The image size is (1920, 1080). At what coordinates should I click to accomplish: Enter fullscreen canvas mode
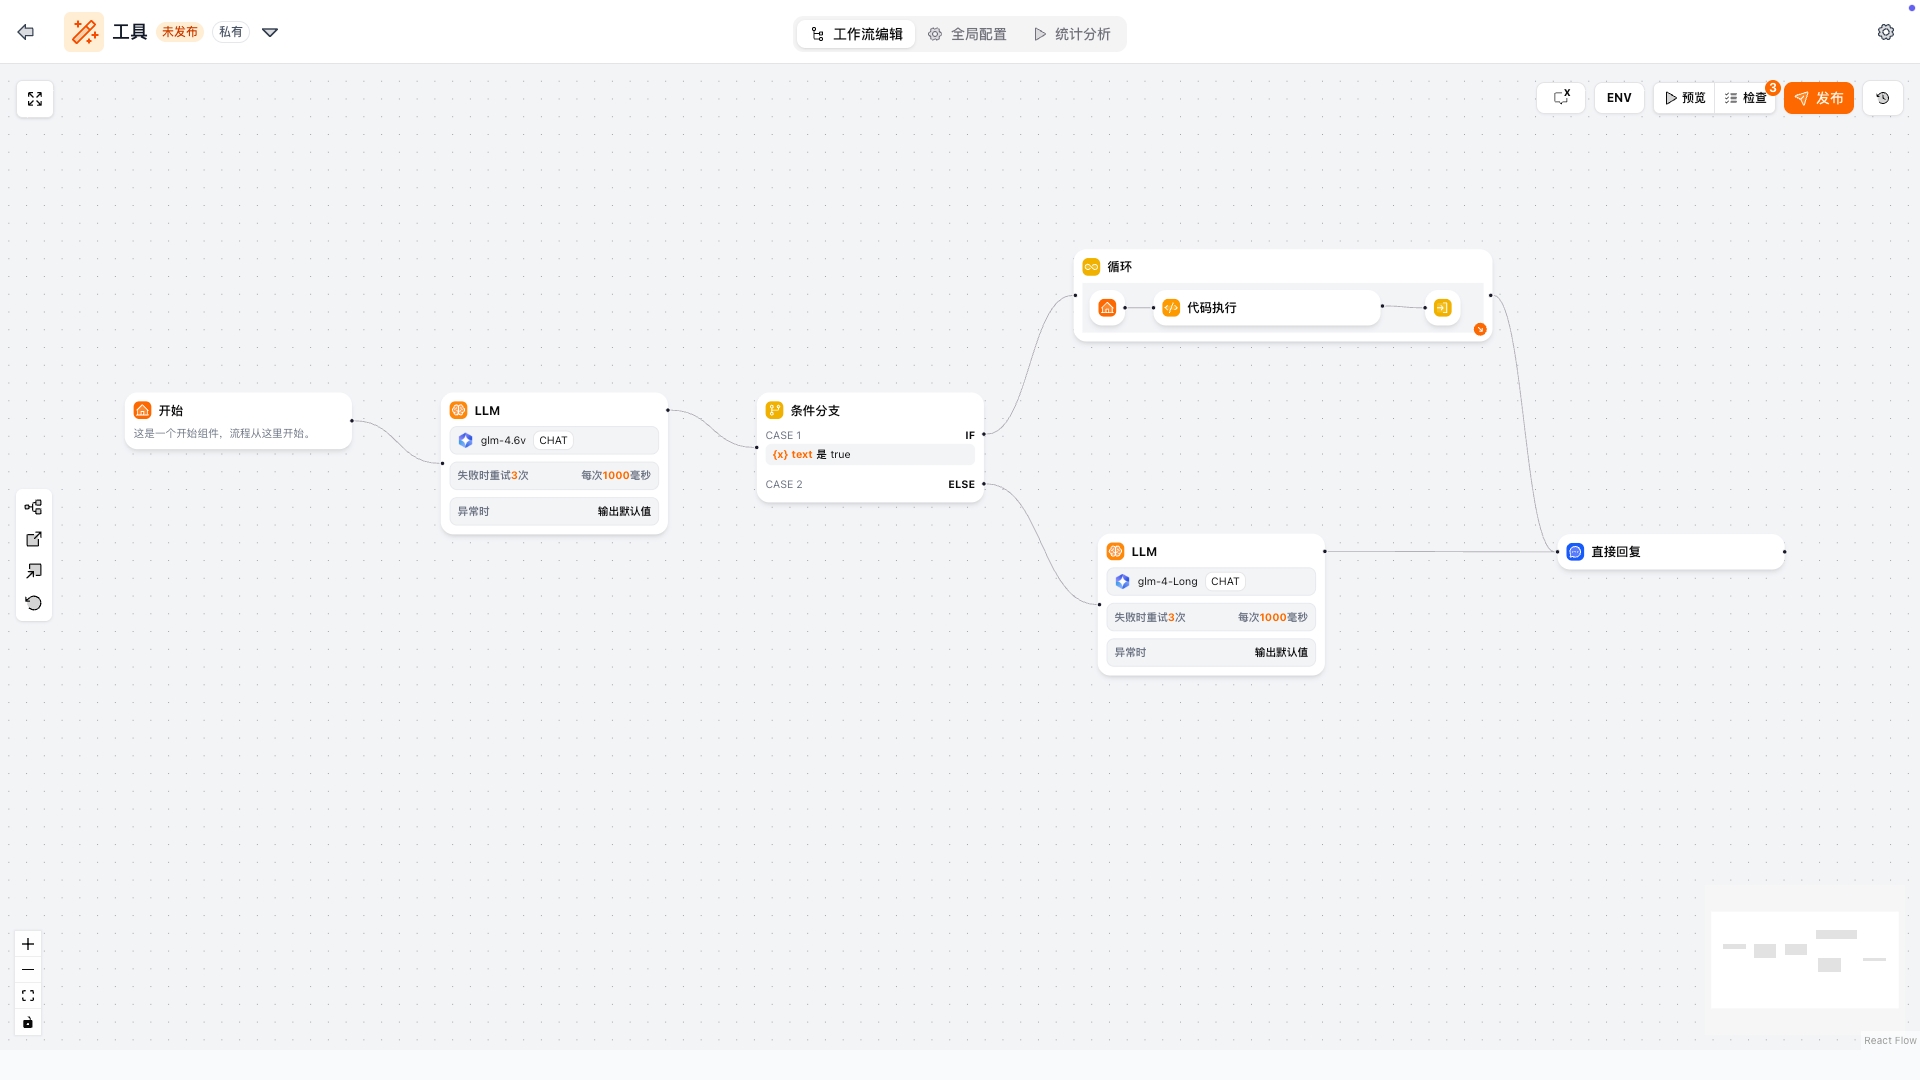[x=35, y=99]
